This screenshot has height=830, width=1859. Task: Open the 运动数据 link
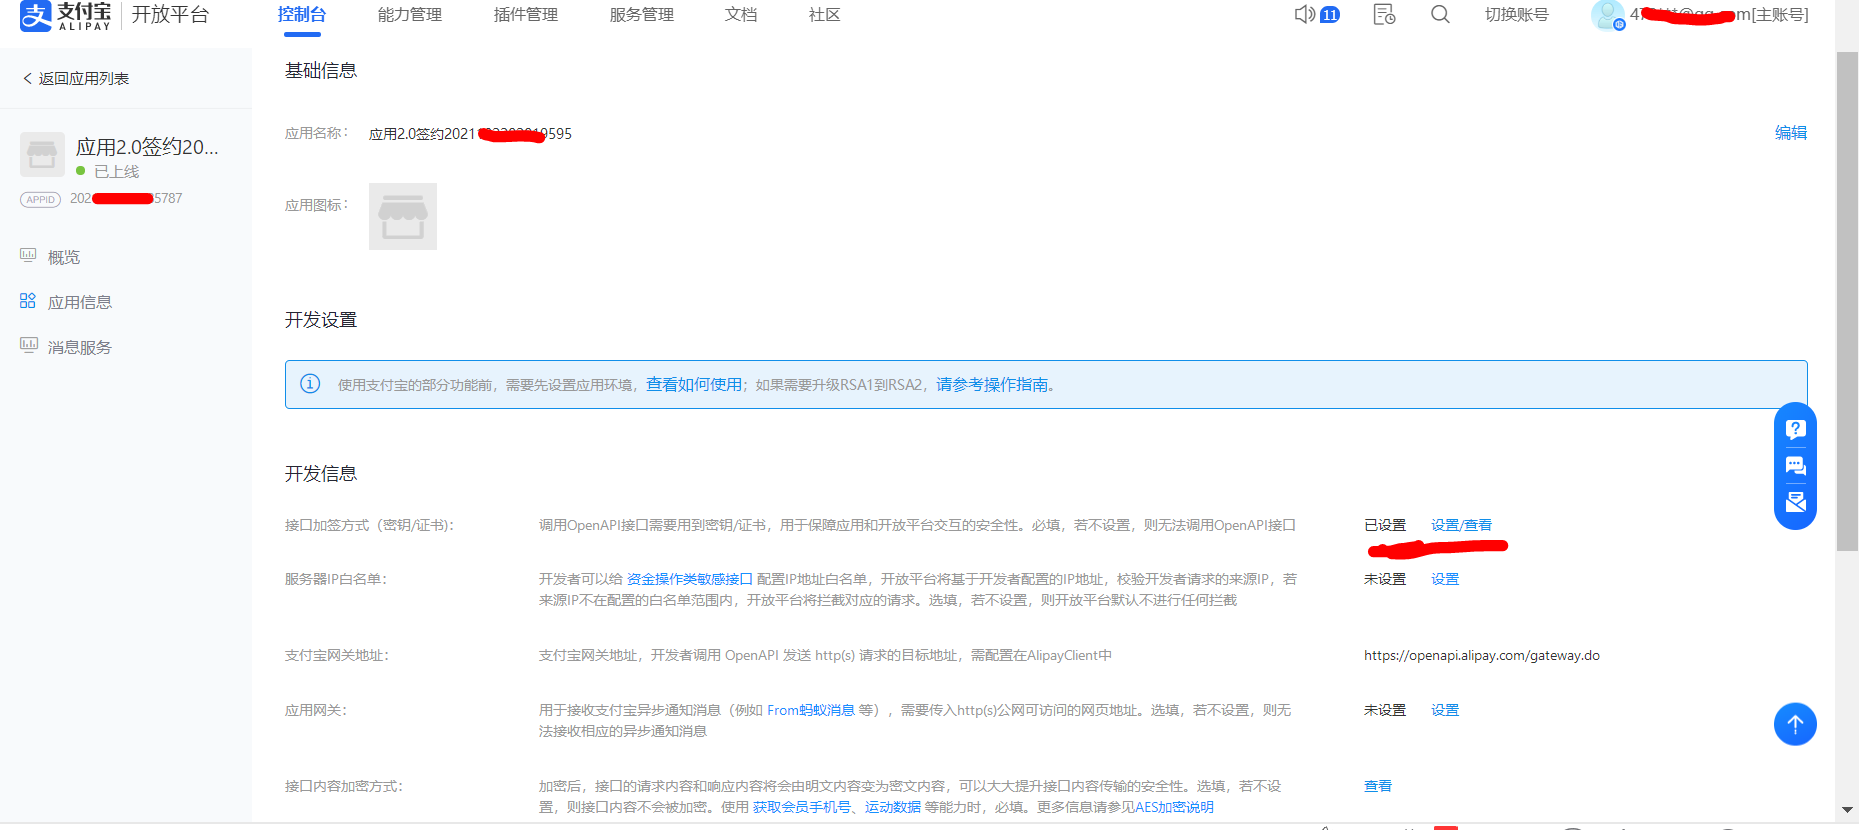point(893,807)
